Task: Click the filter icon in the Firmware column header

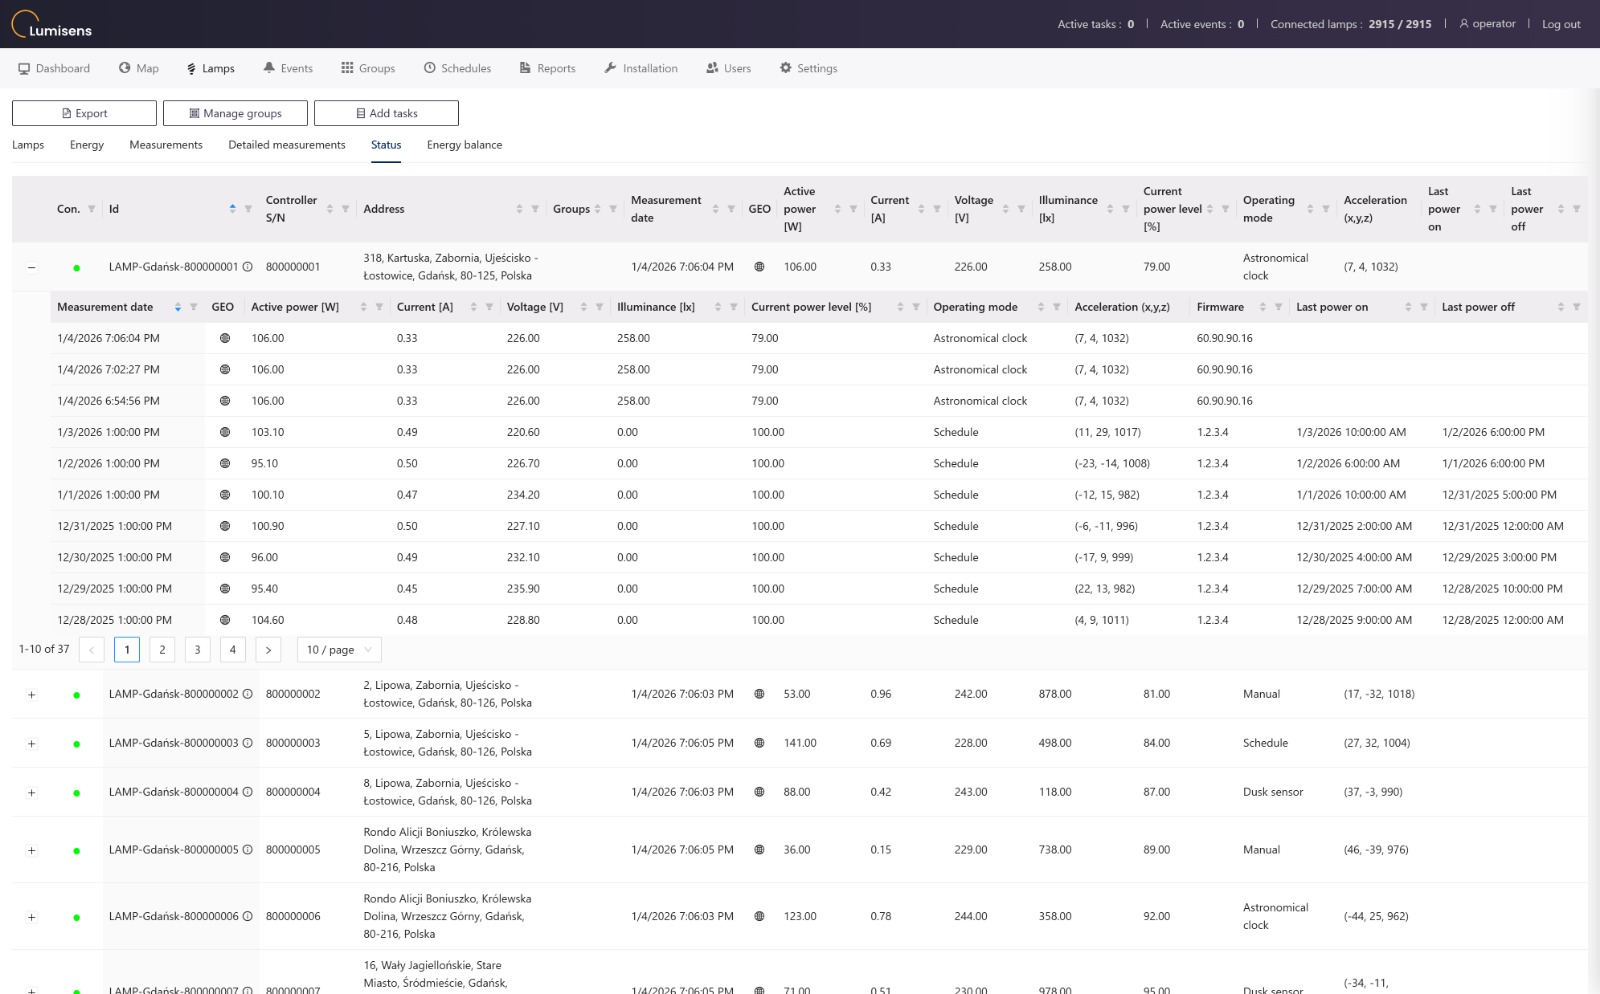Action: tap(1278, 307)
